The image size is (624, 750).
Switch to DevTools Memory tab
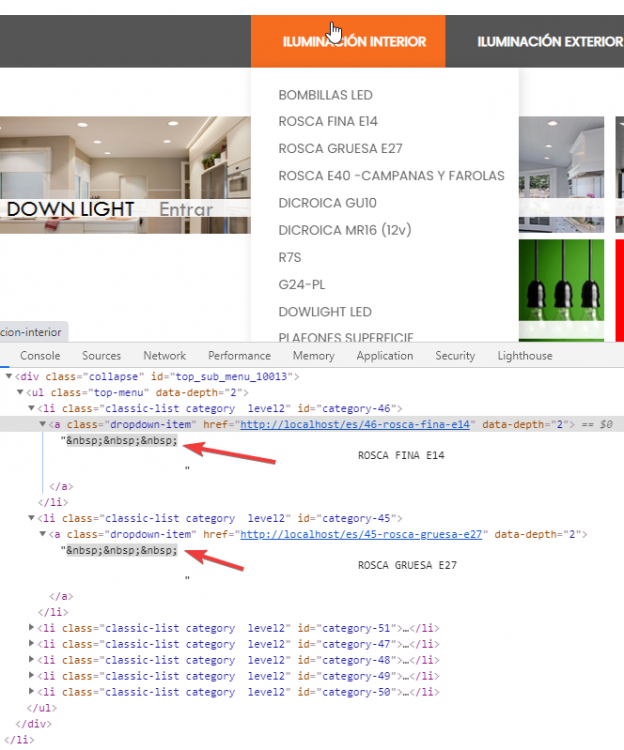click(x=314, y=356)
